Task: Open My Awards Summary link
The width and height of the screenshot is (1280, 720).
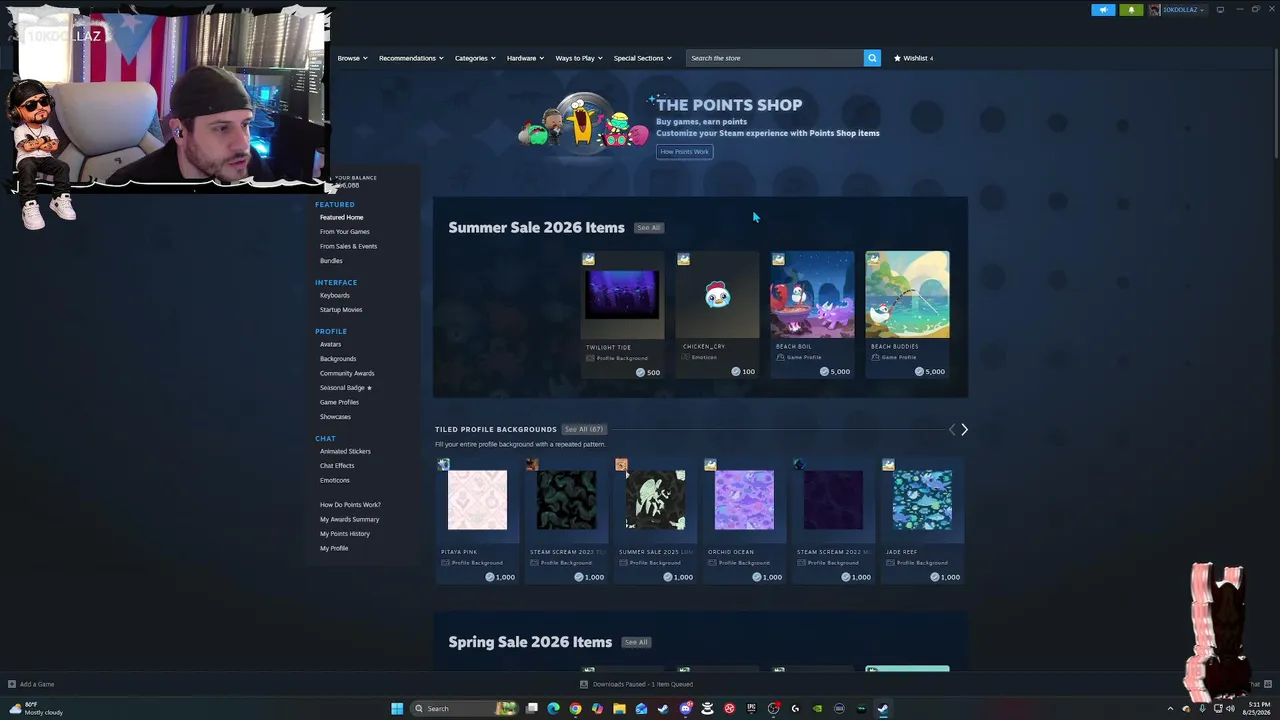Action: (x=349, y=520)
